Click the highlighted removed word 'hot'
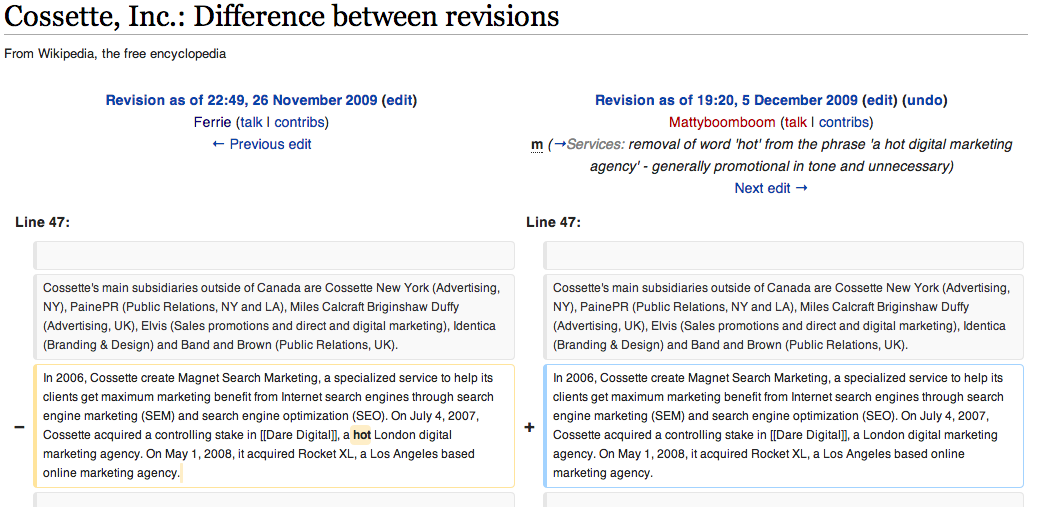1047x507 pixels. (361, 435)
